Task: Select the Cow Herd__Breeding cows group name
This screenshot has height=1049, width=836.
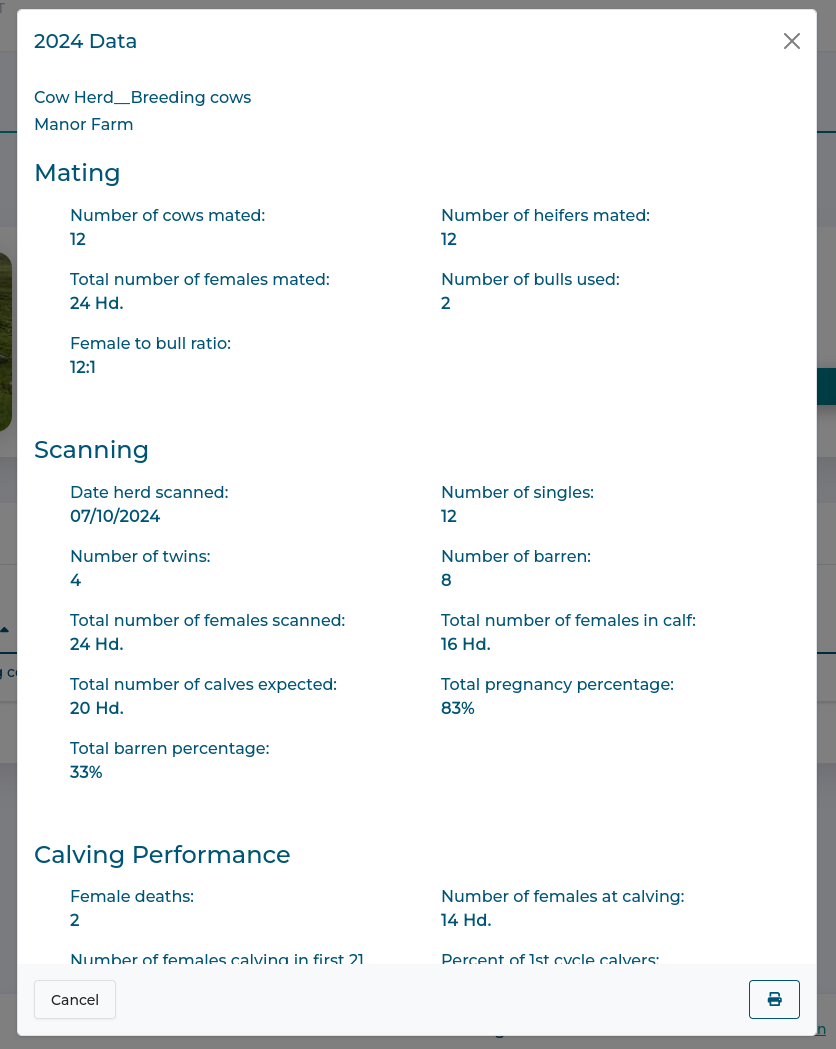Action: tap(143, 97)
